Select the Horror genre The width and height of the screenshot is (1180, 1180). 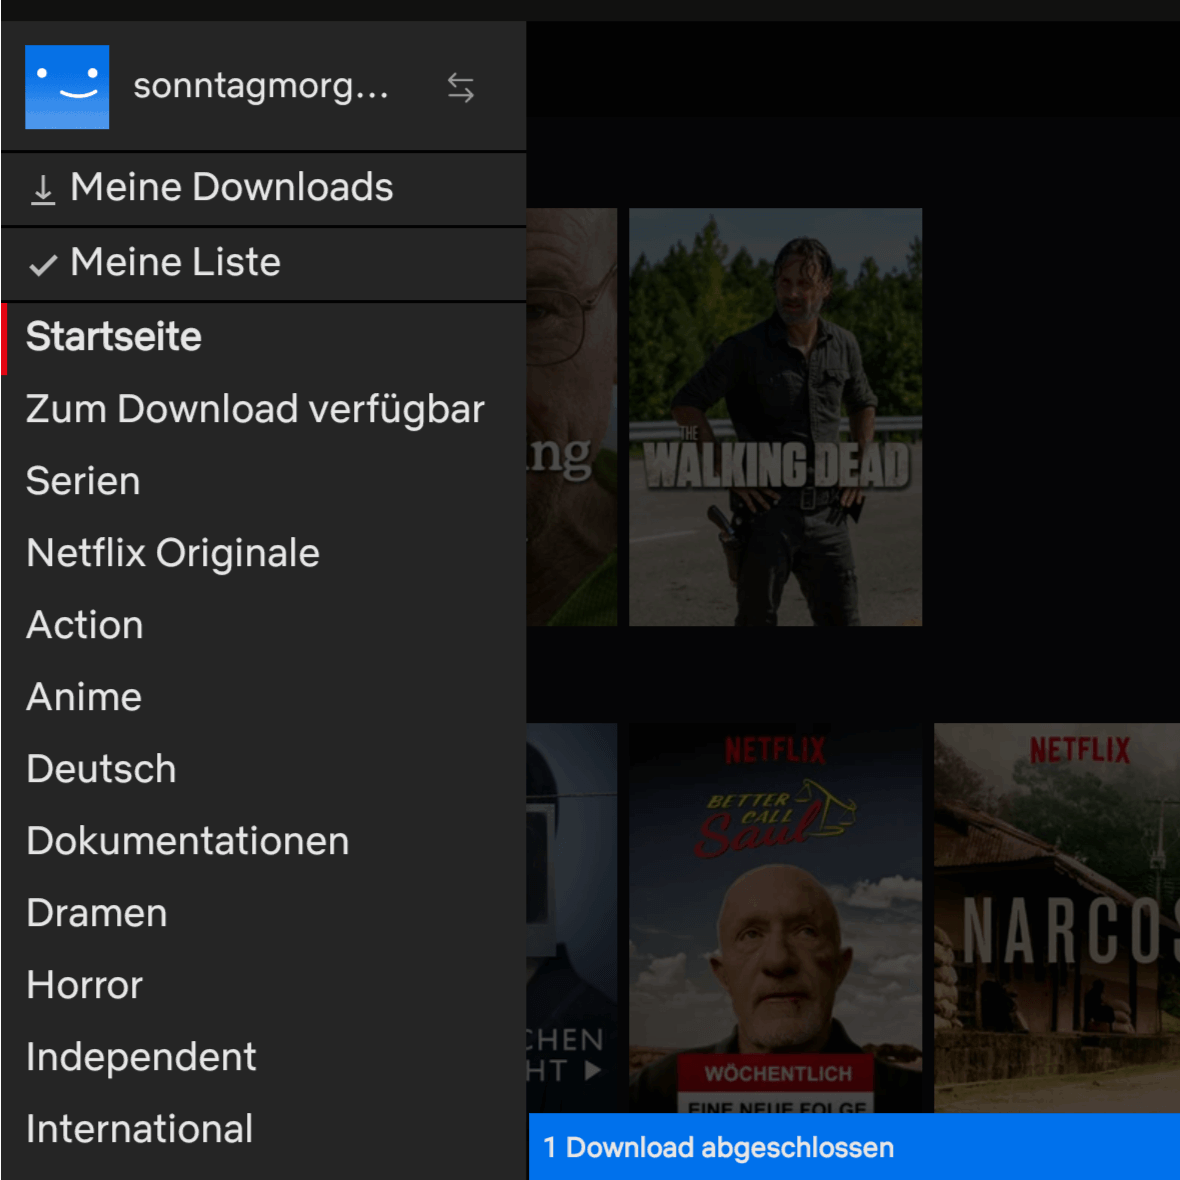click(263, 985)
